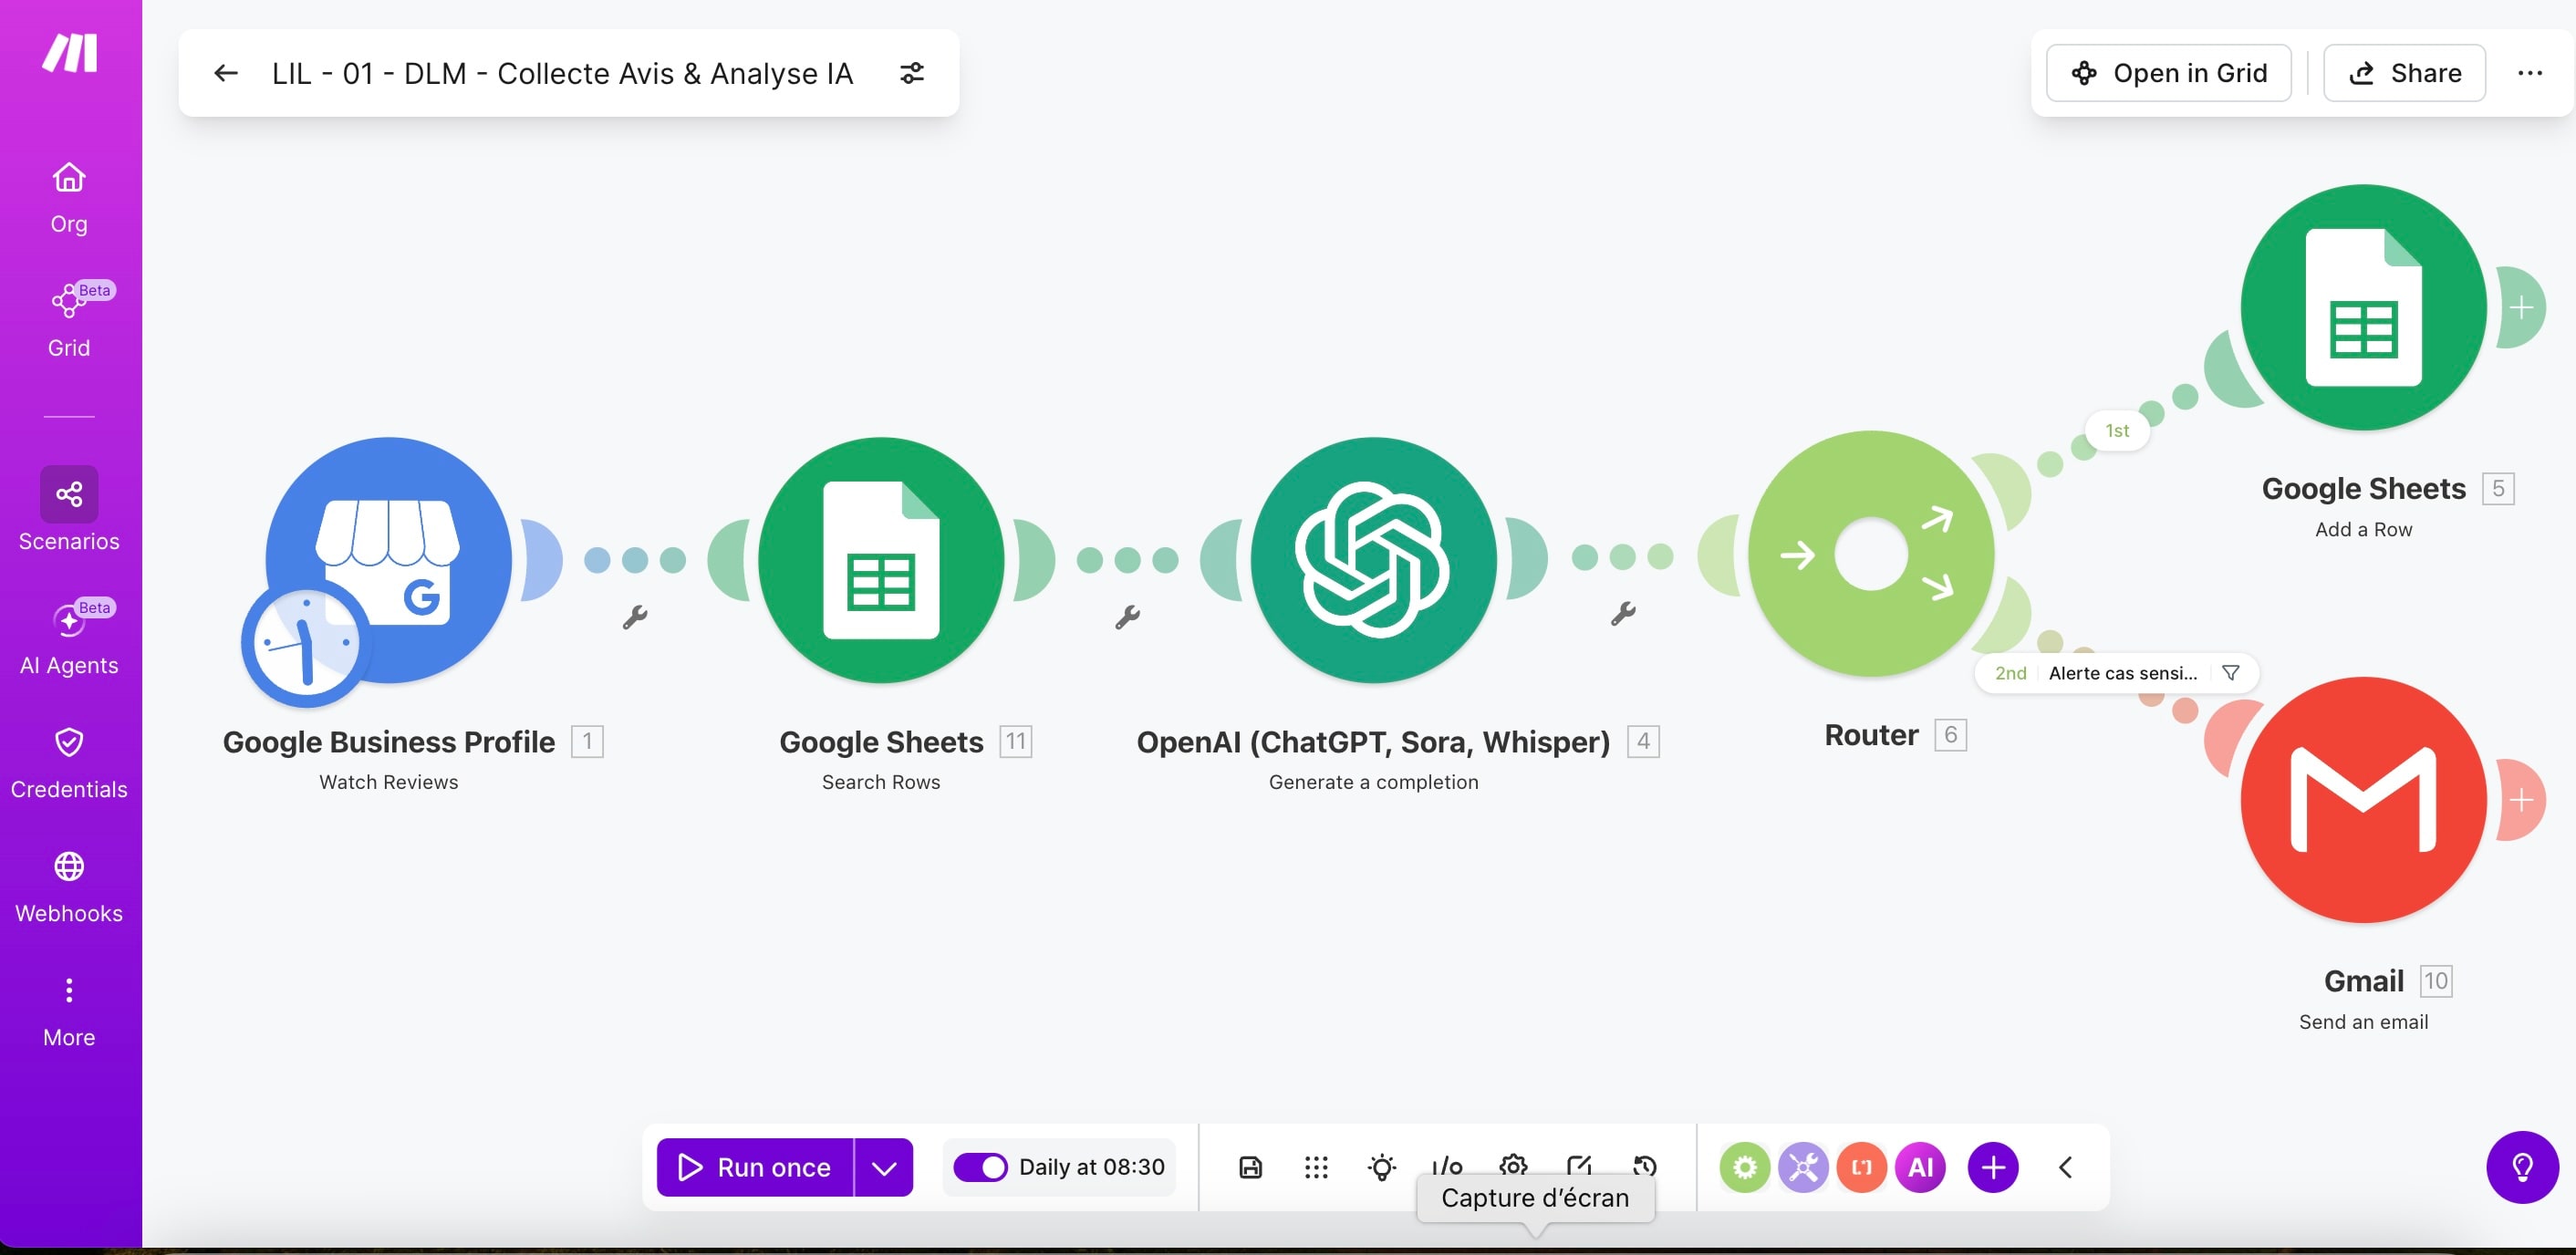Go back using the left arrow
This screenshot has width=2576, height=1255.
click(226, 73)
